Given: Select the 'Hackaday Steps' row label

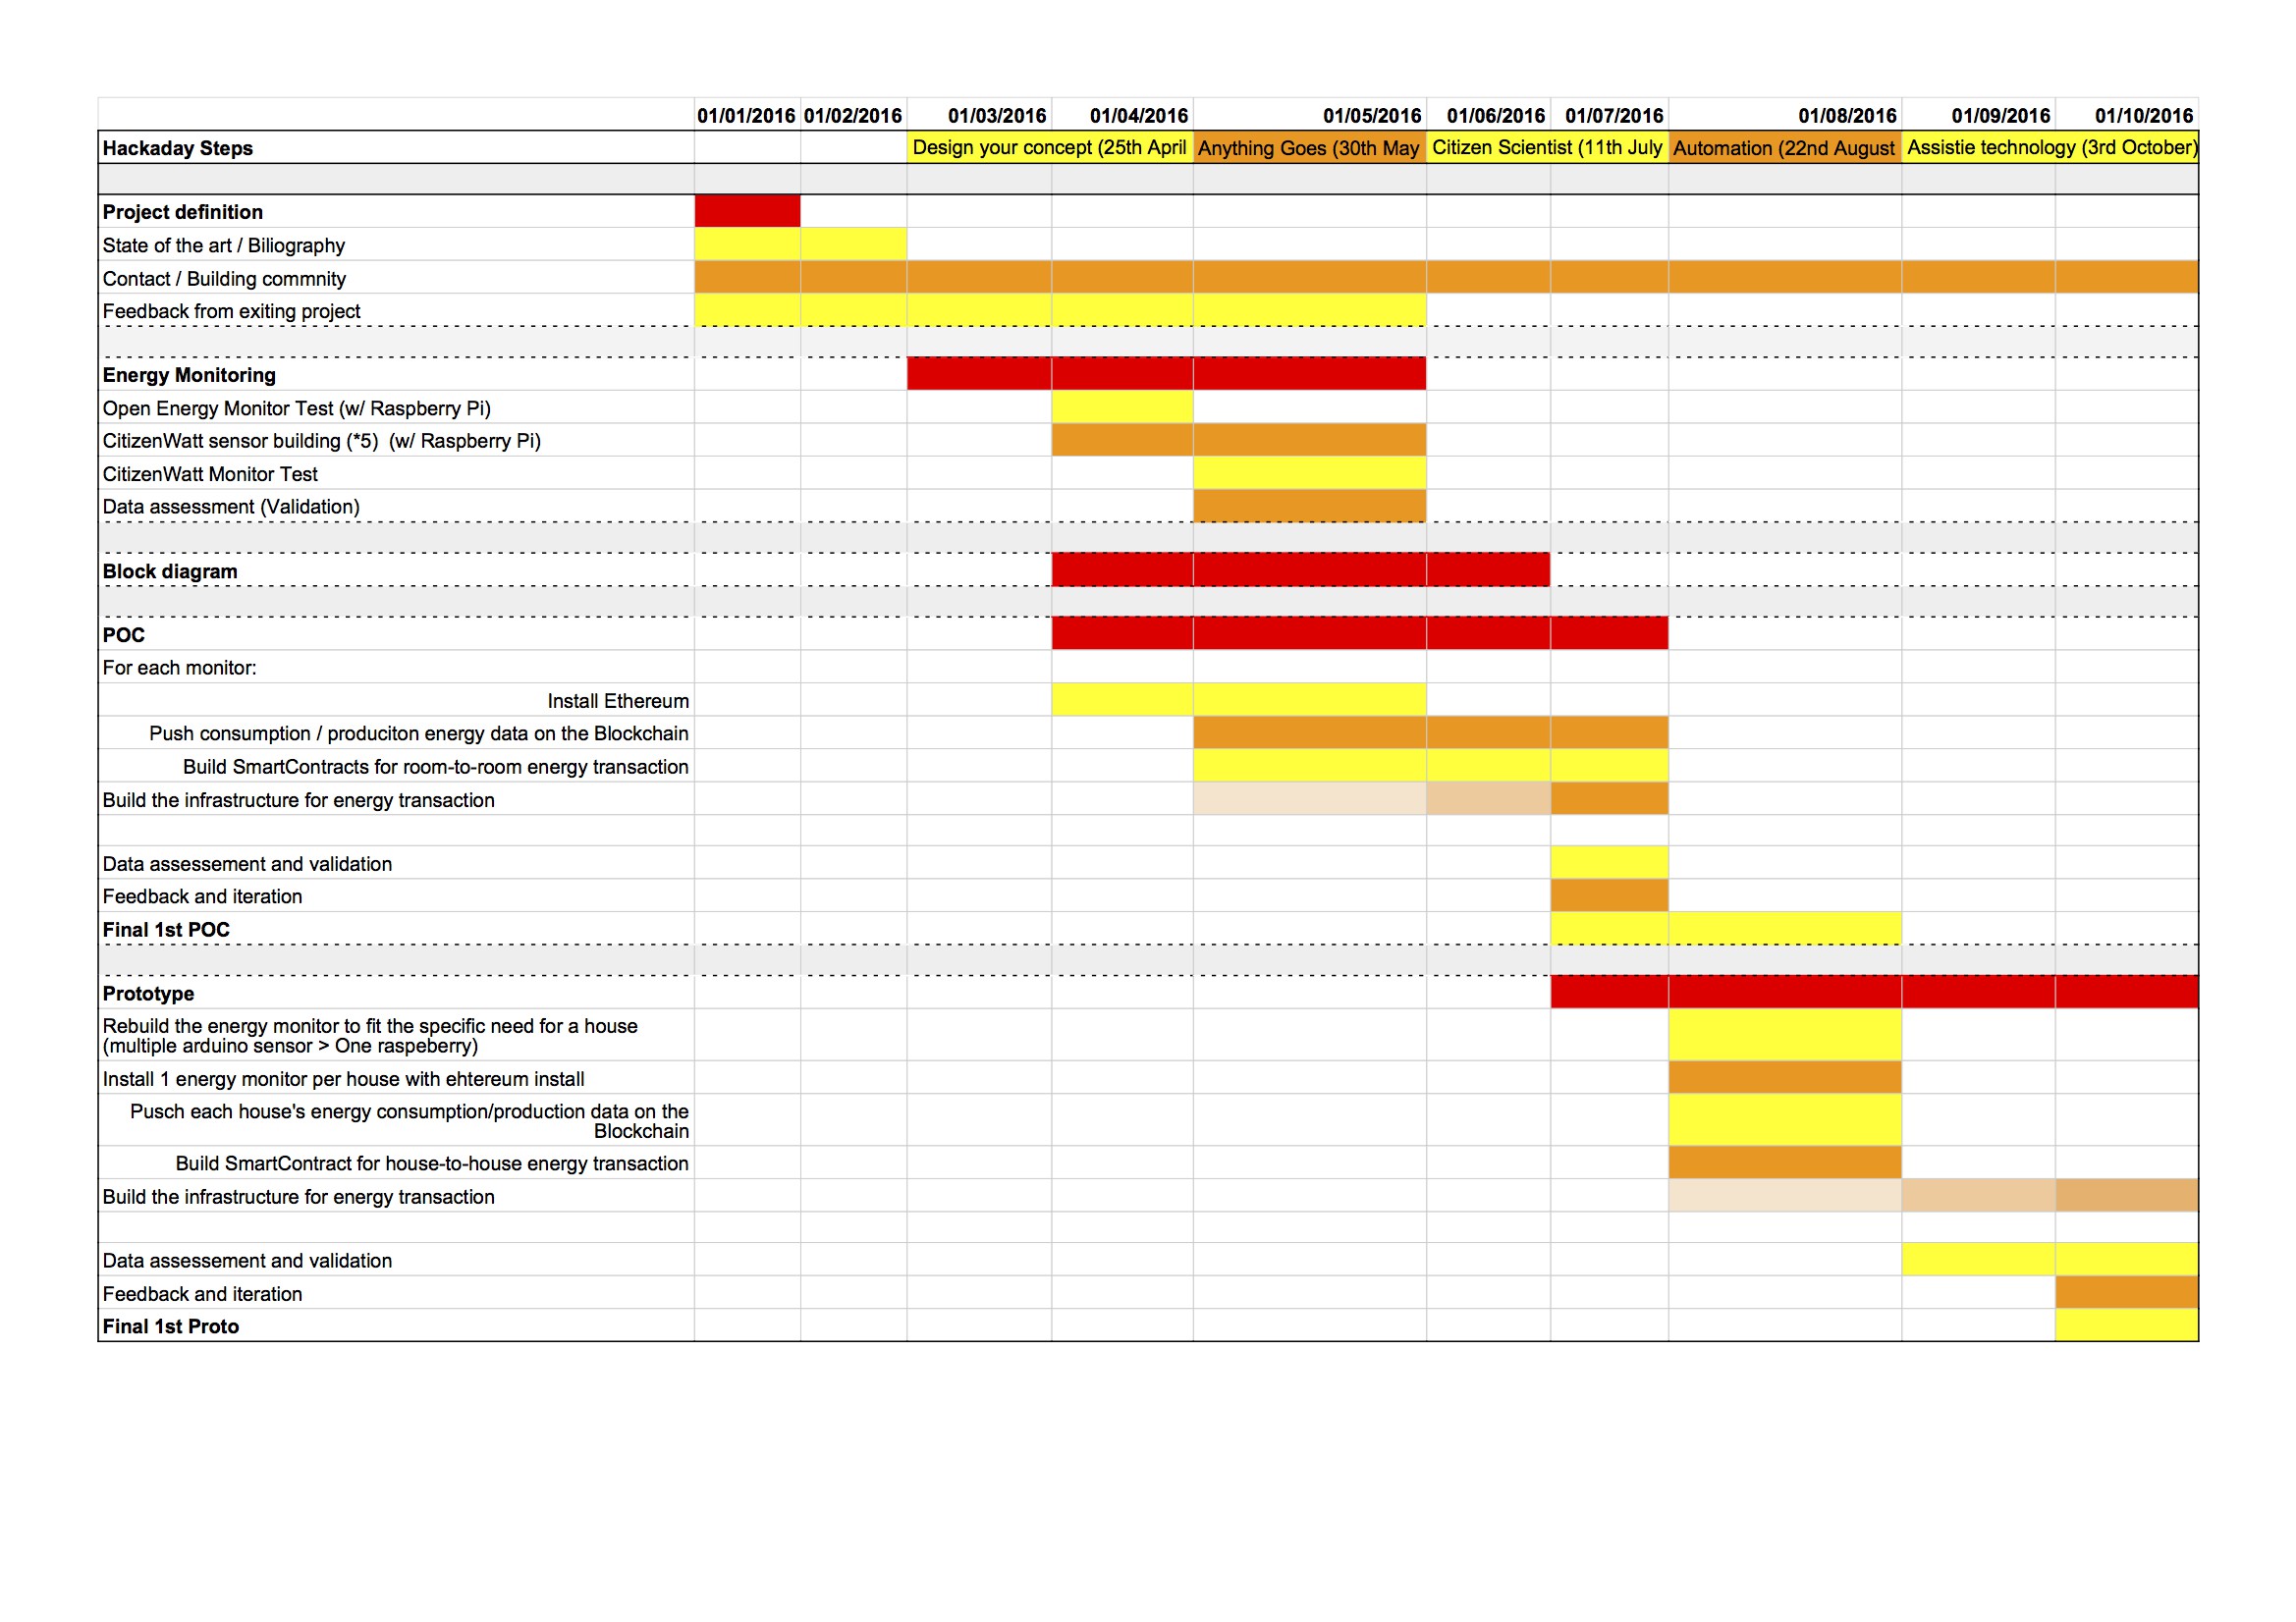Looking at the screenshot, I should (177, 148).
